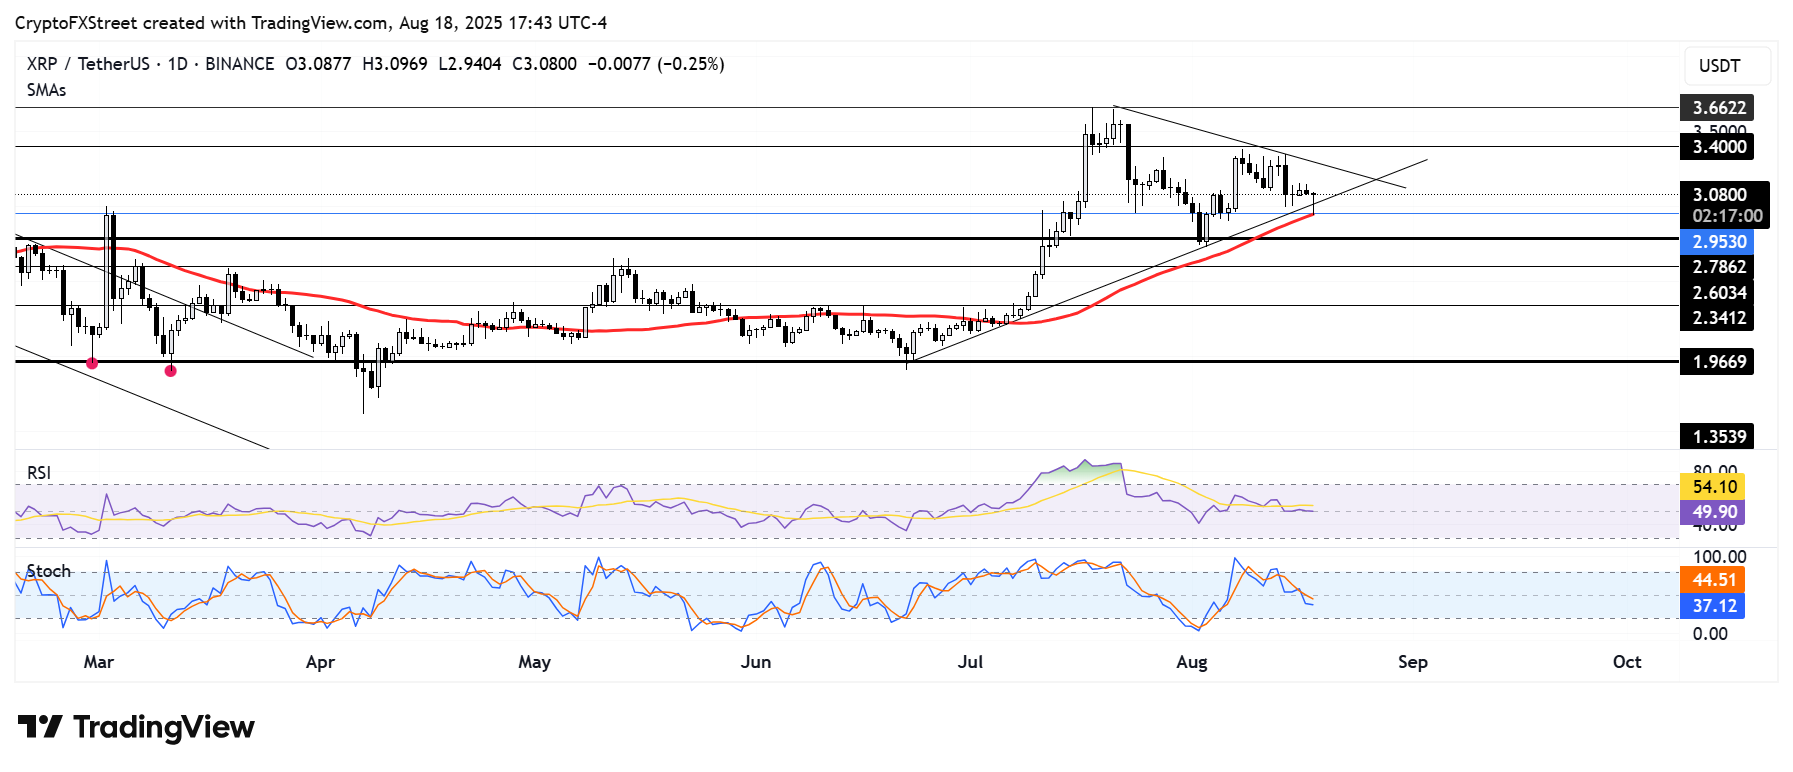Click the 3.4000 resistance price label

pyautogui.click(x=1718, y=147)
